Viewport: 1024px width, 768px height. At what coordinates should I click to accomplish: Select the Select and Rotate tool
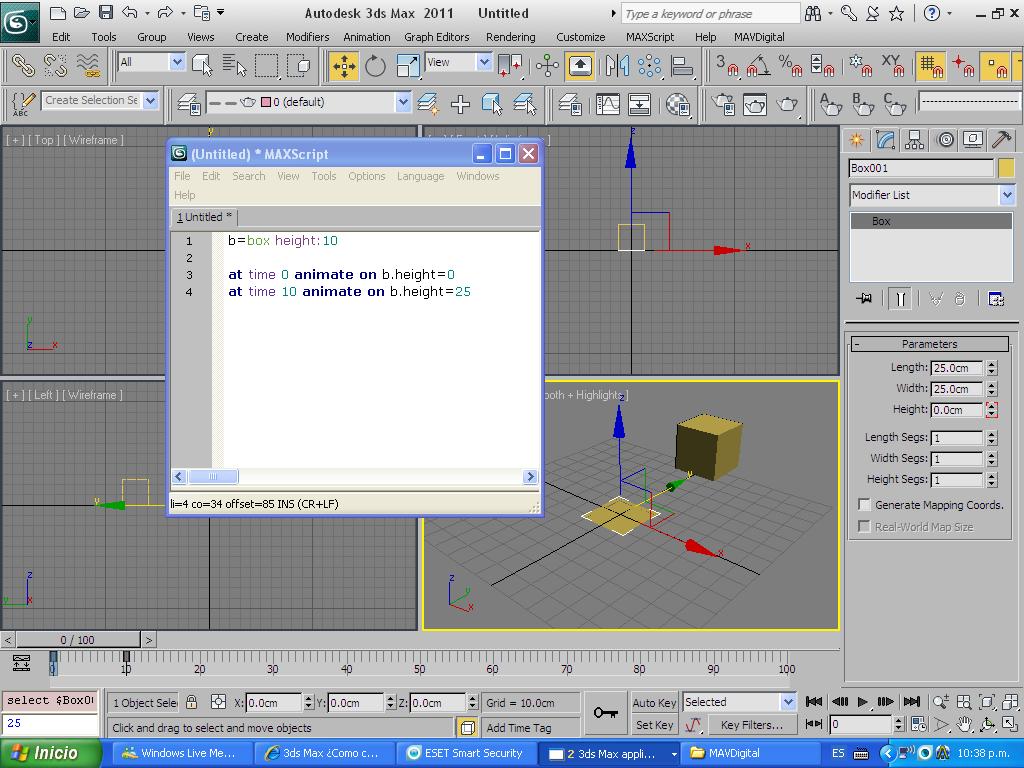click(x=376, y=65)
